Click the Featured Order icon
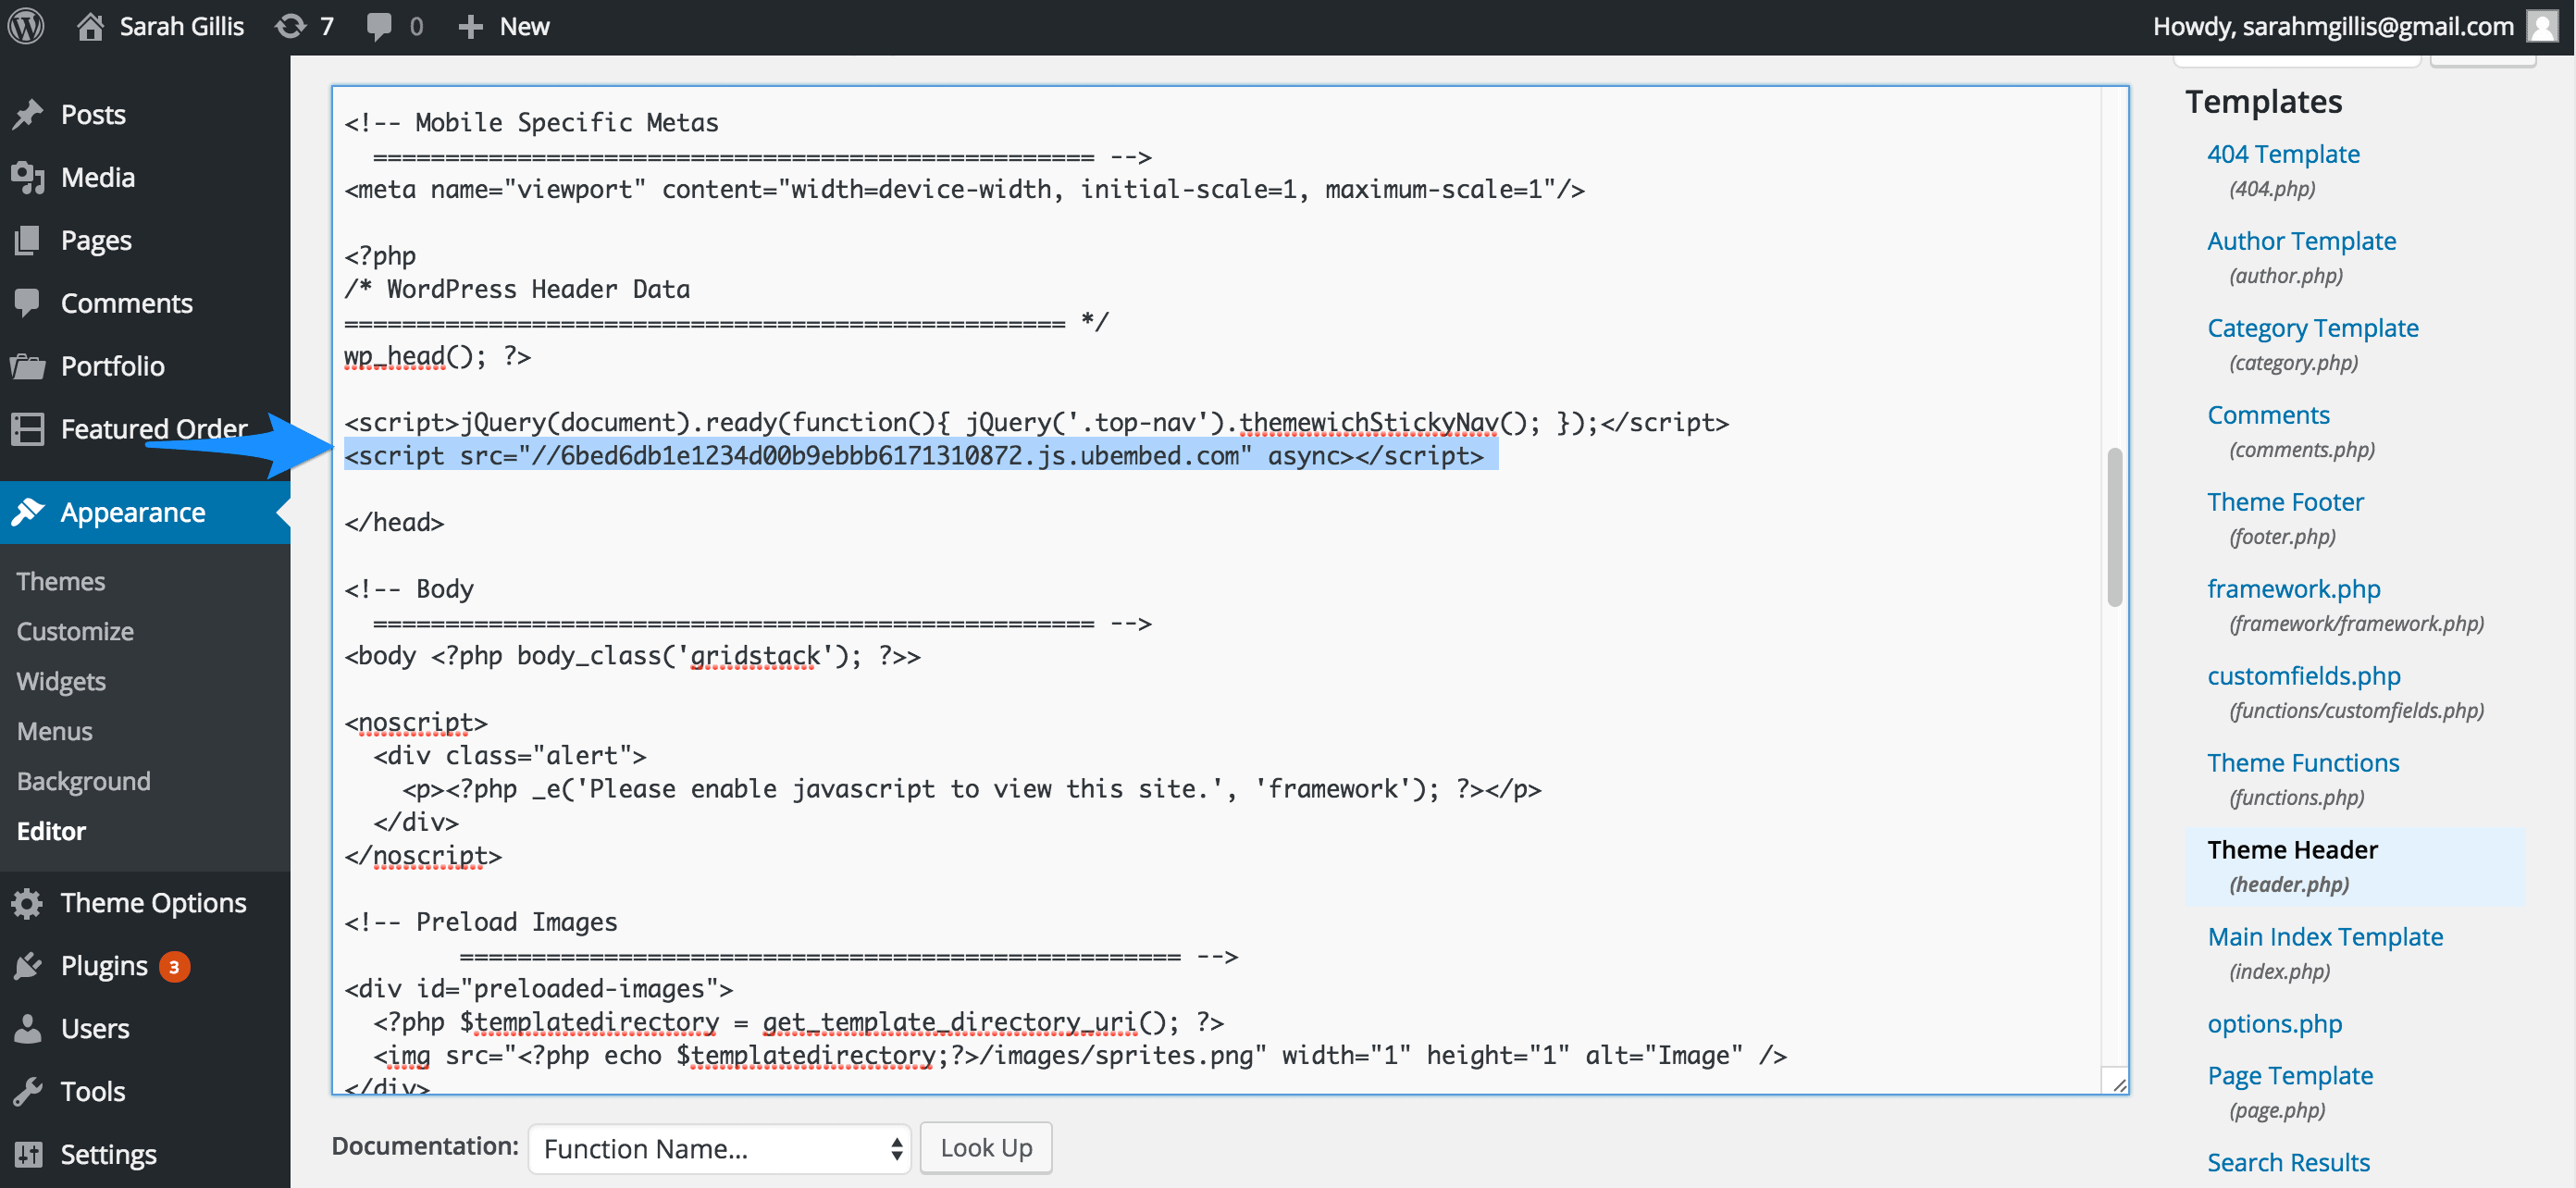This screenshot has height=1188, width=2576. pos(28,428)
